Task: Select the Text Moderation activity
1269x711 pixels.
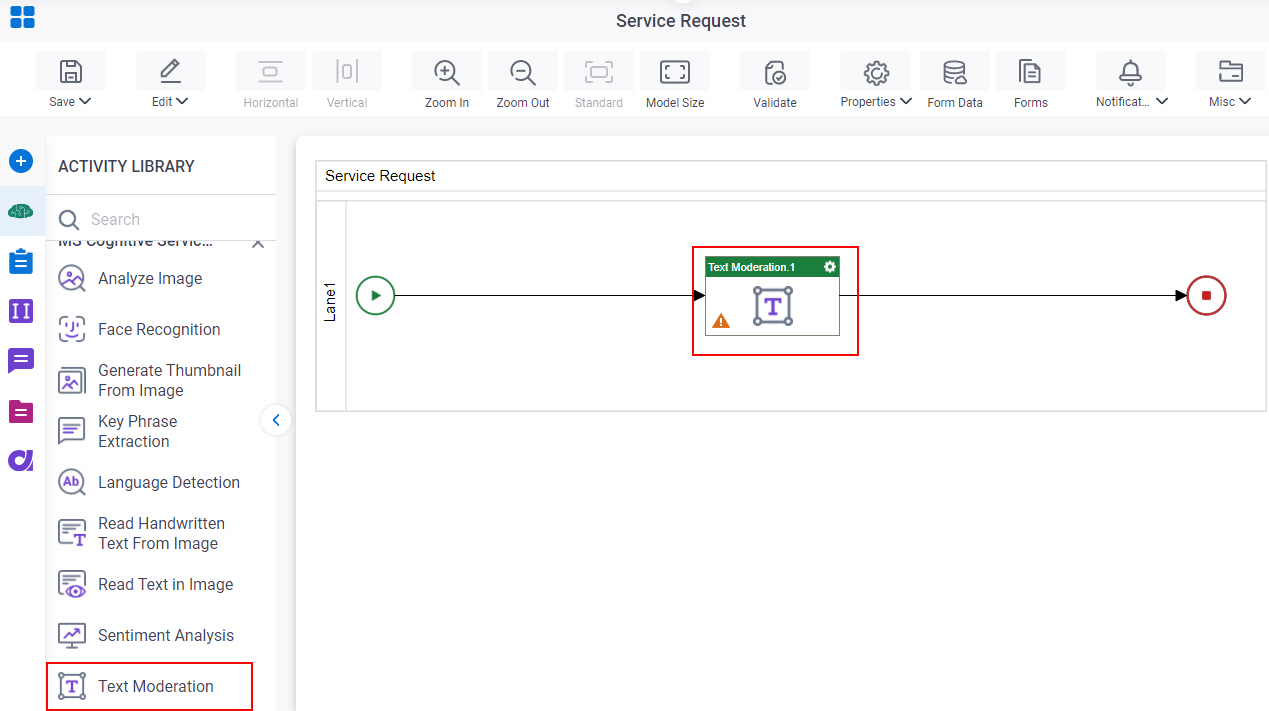Action: 149,686
